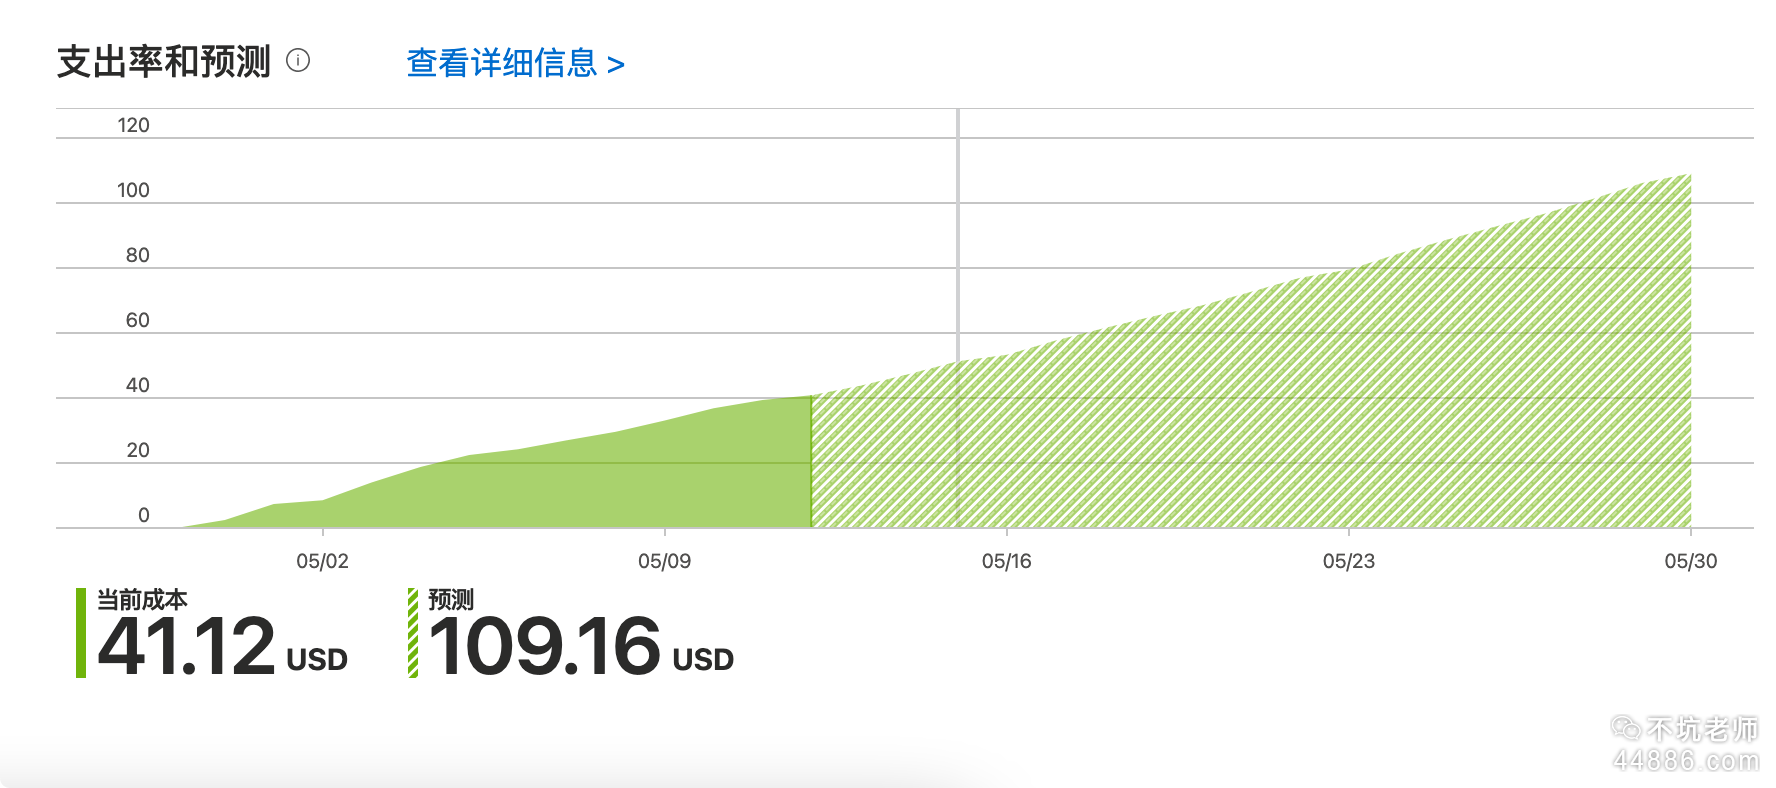1776x788 pixels.
Task: Click the 支出率和预测 heading
Action: click(x=164, y=62)
